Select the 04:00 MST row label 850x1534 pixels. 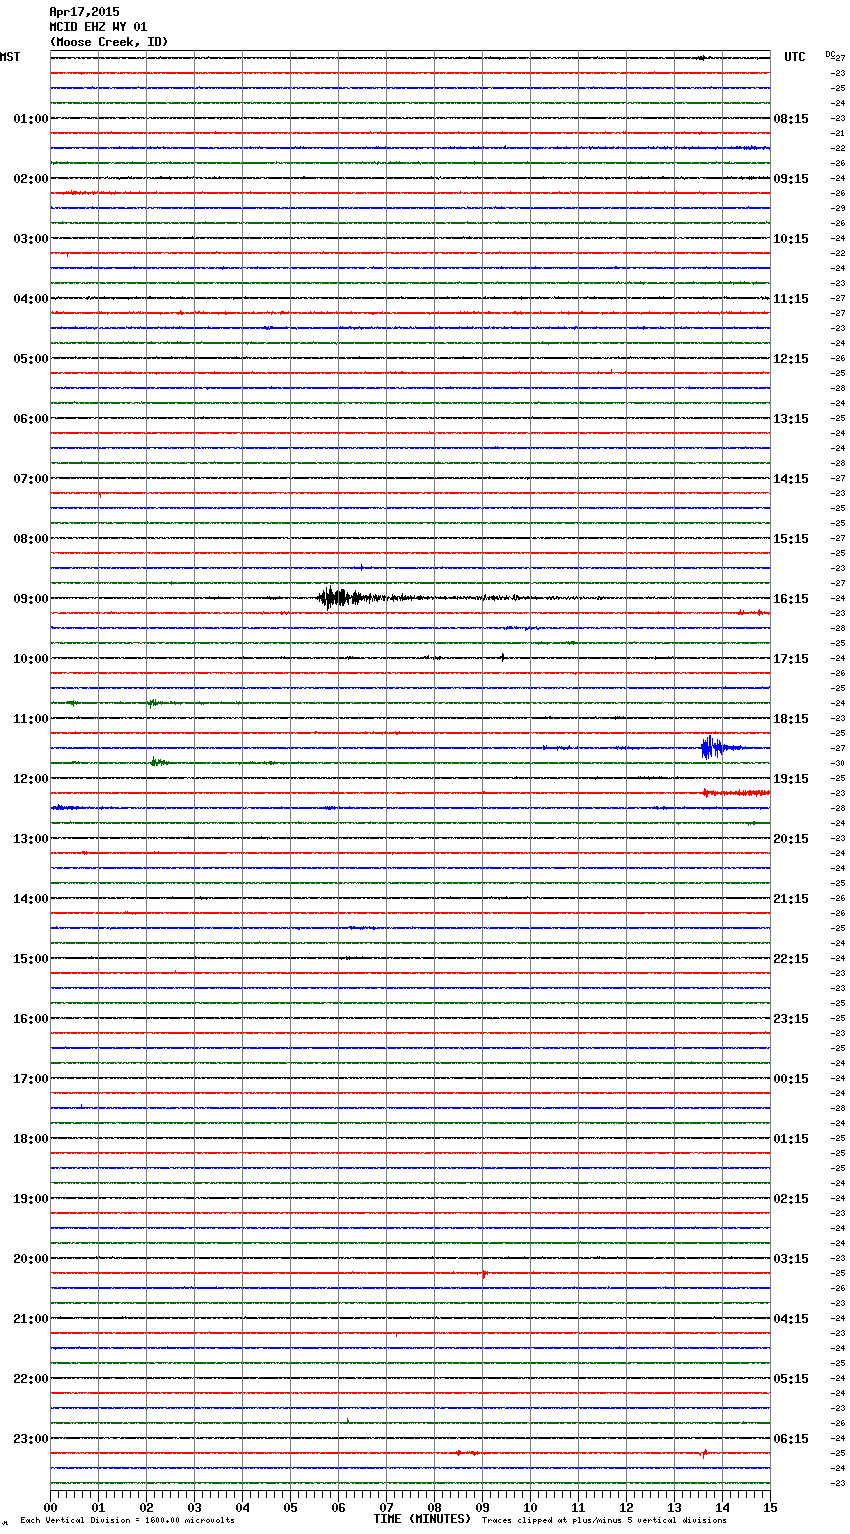[x=31, y=299]
